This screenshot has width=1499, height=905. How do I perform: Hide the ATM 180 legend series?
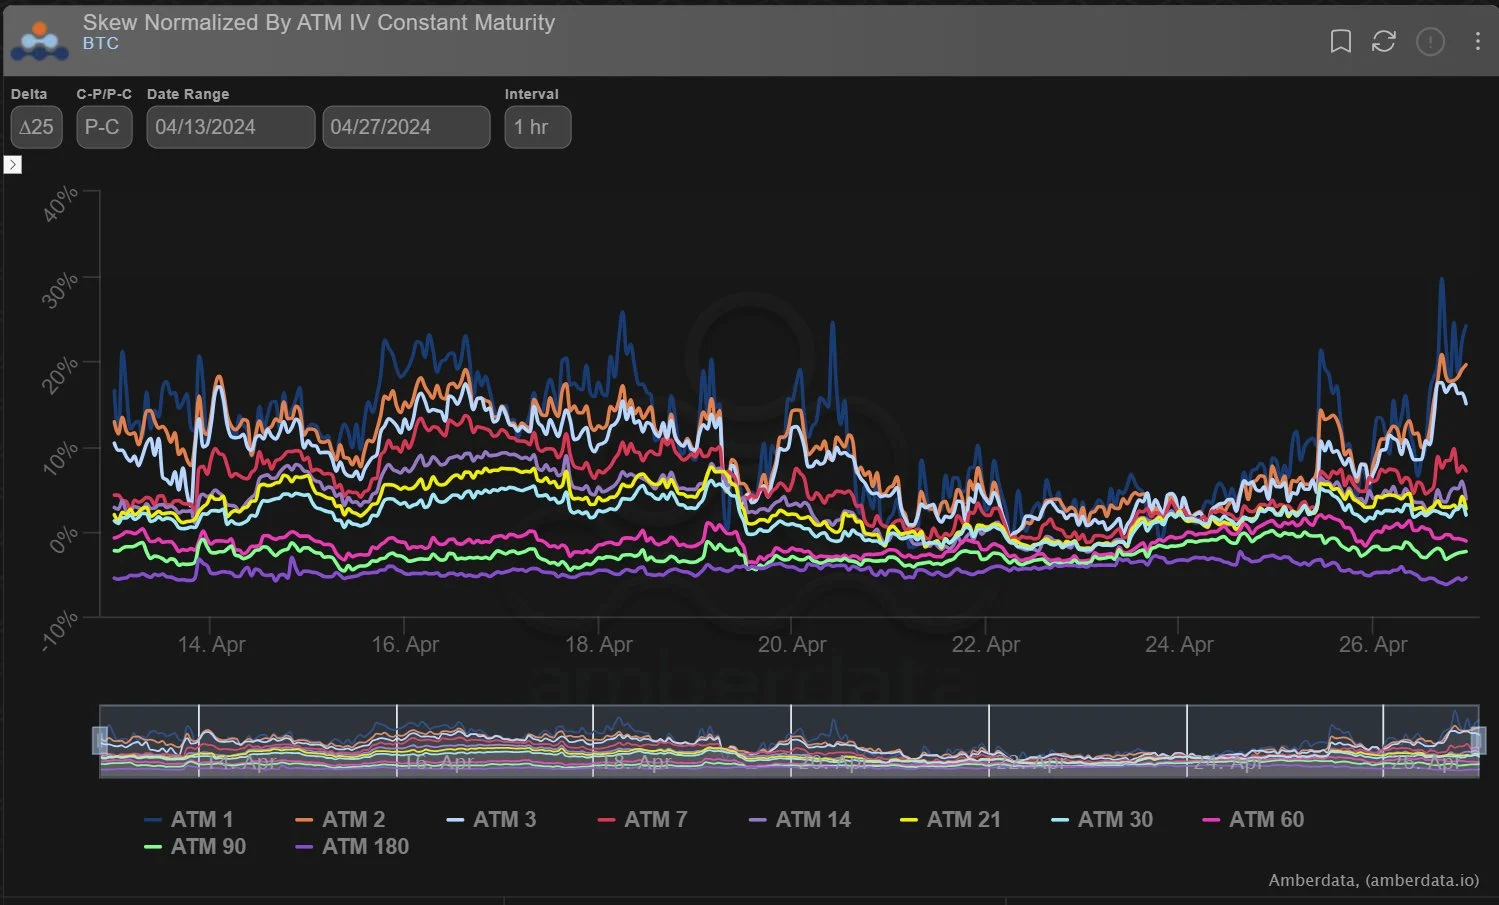353,846
